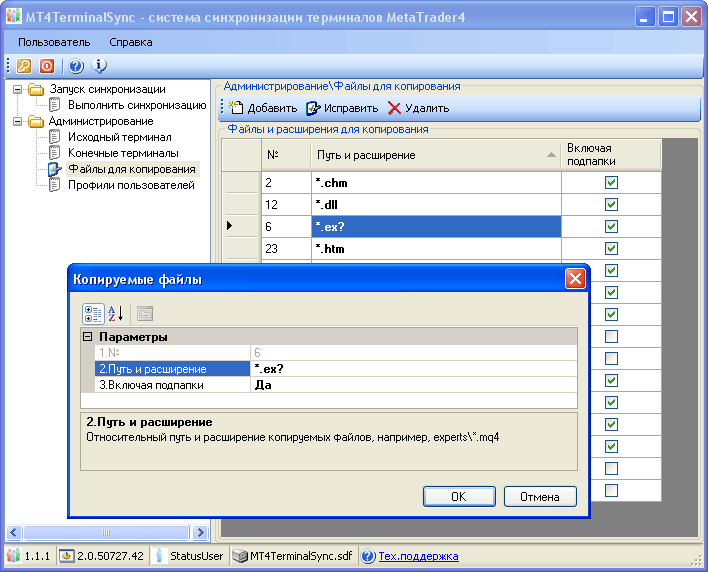Click the info 'i' balloon toolbar icon
The image size is (708, 572).
pyautogui.click(x=99, y=66)
